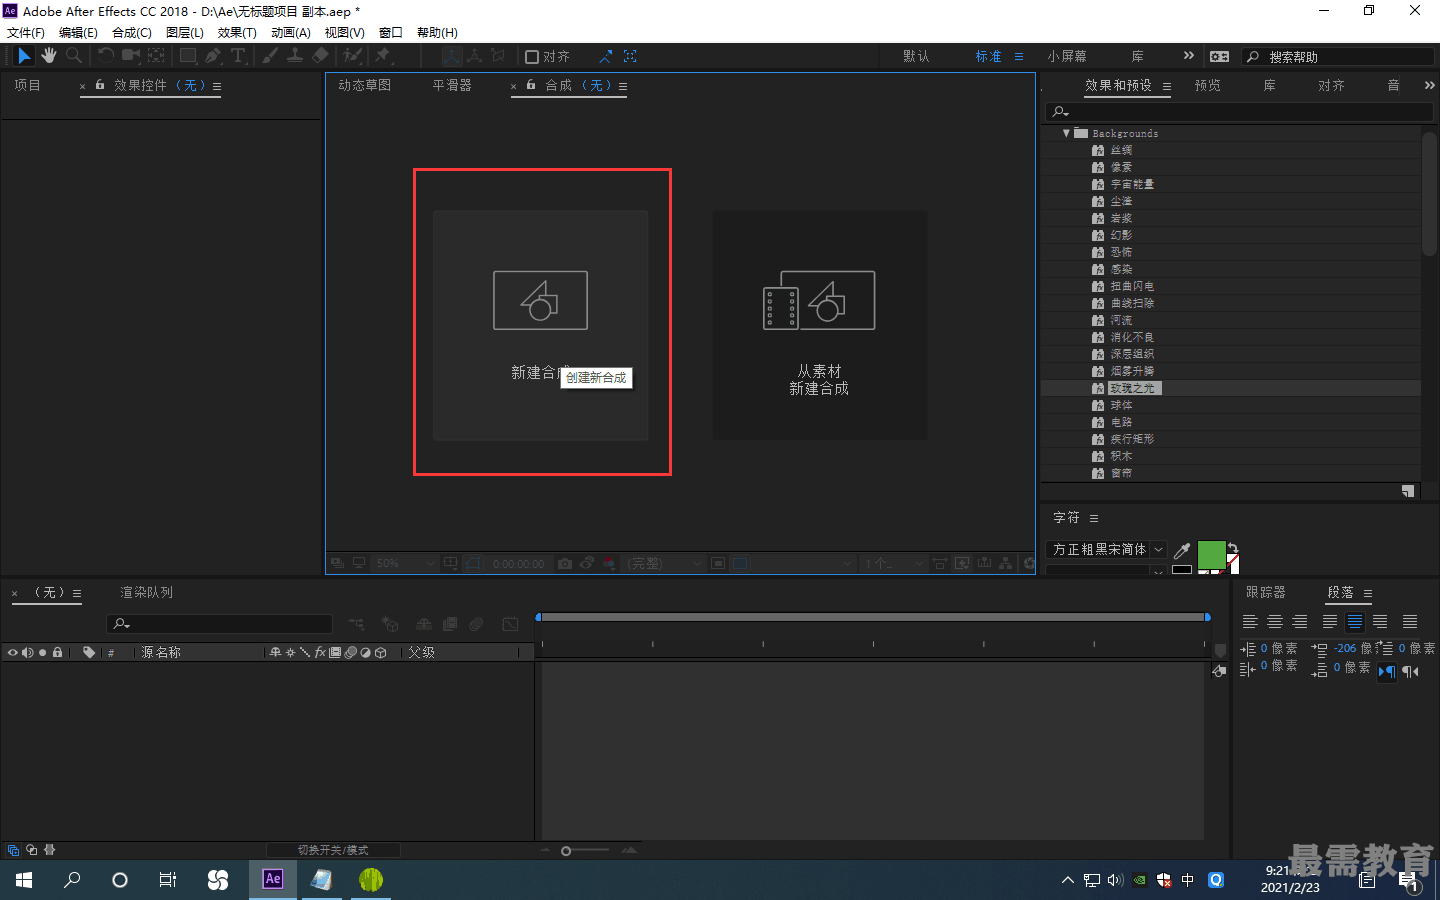Click the 切换开关/模式 button
Screen dimensions: 1440x900
[333, 850]
